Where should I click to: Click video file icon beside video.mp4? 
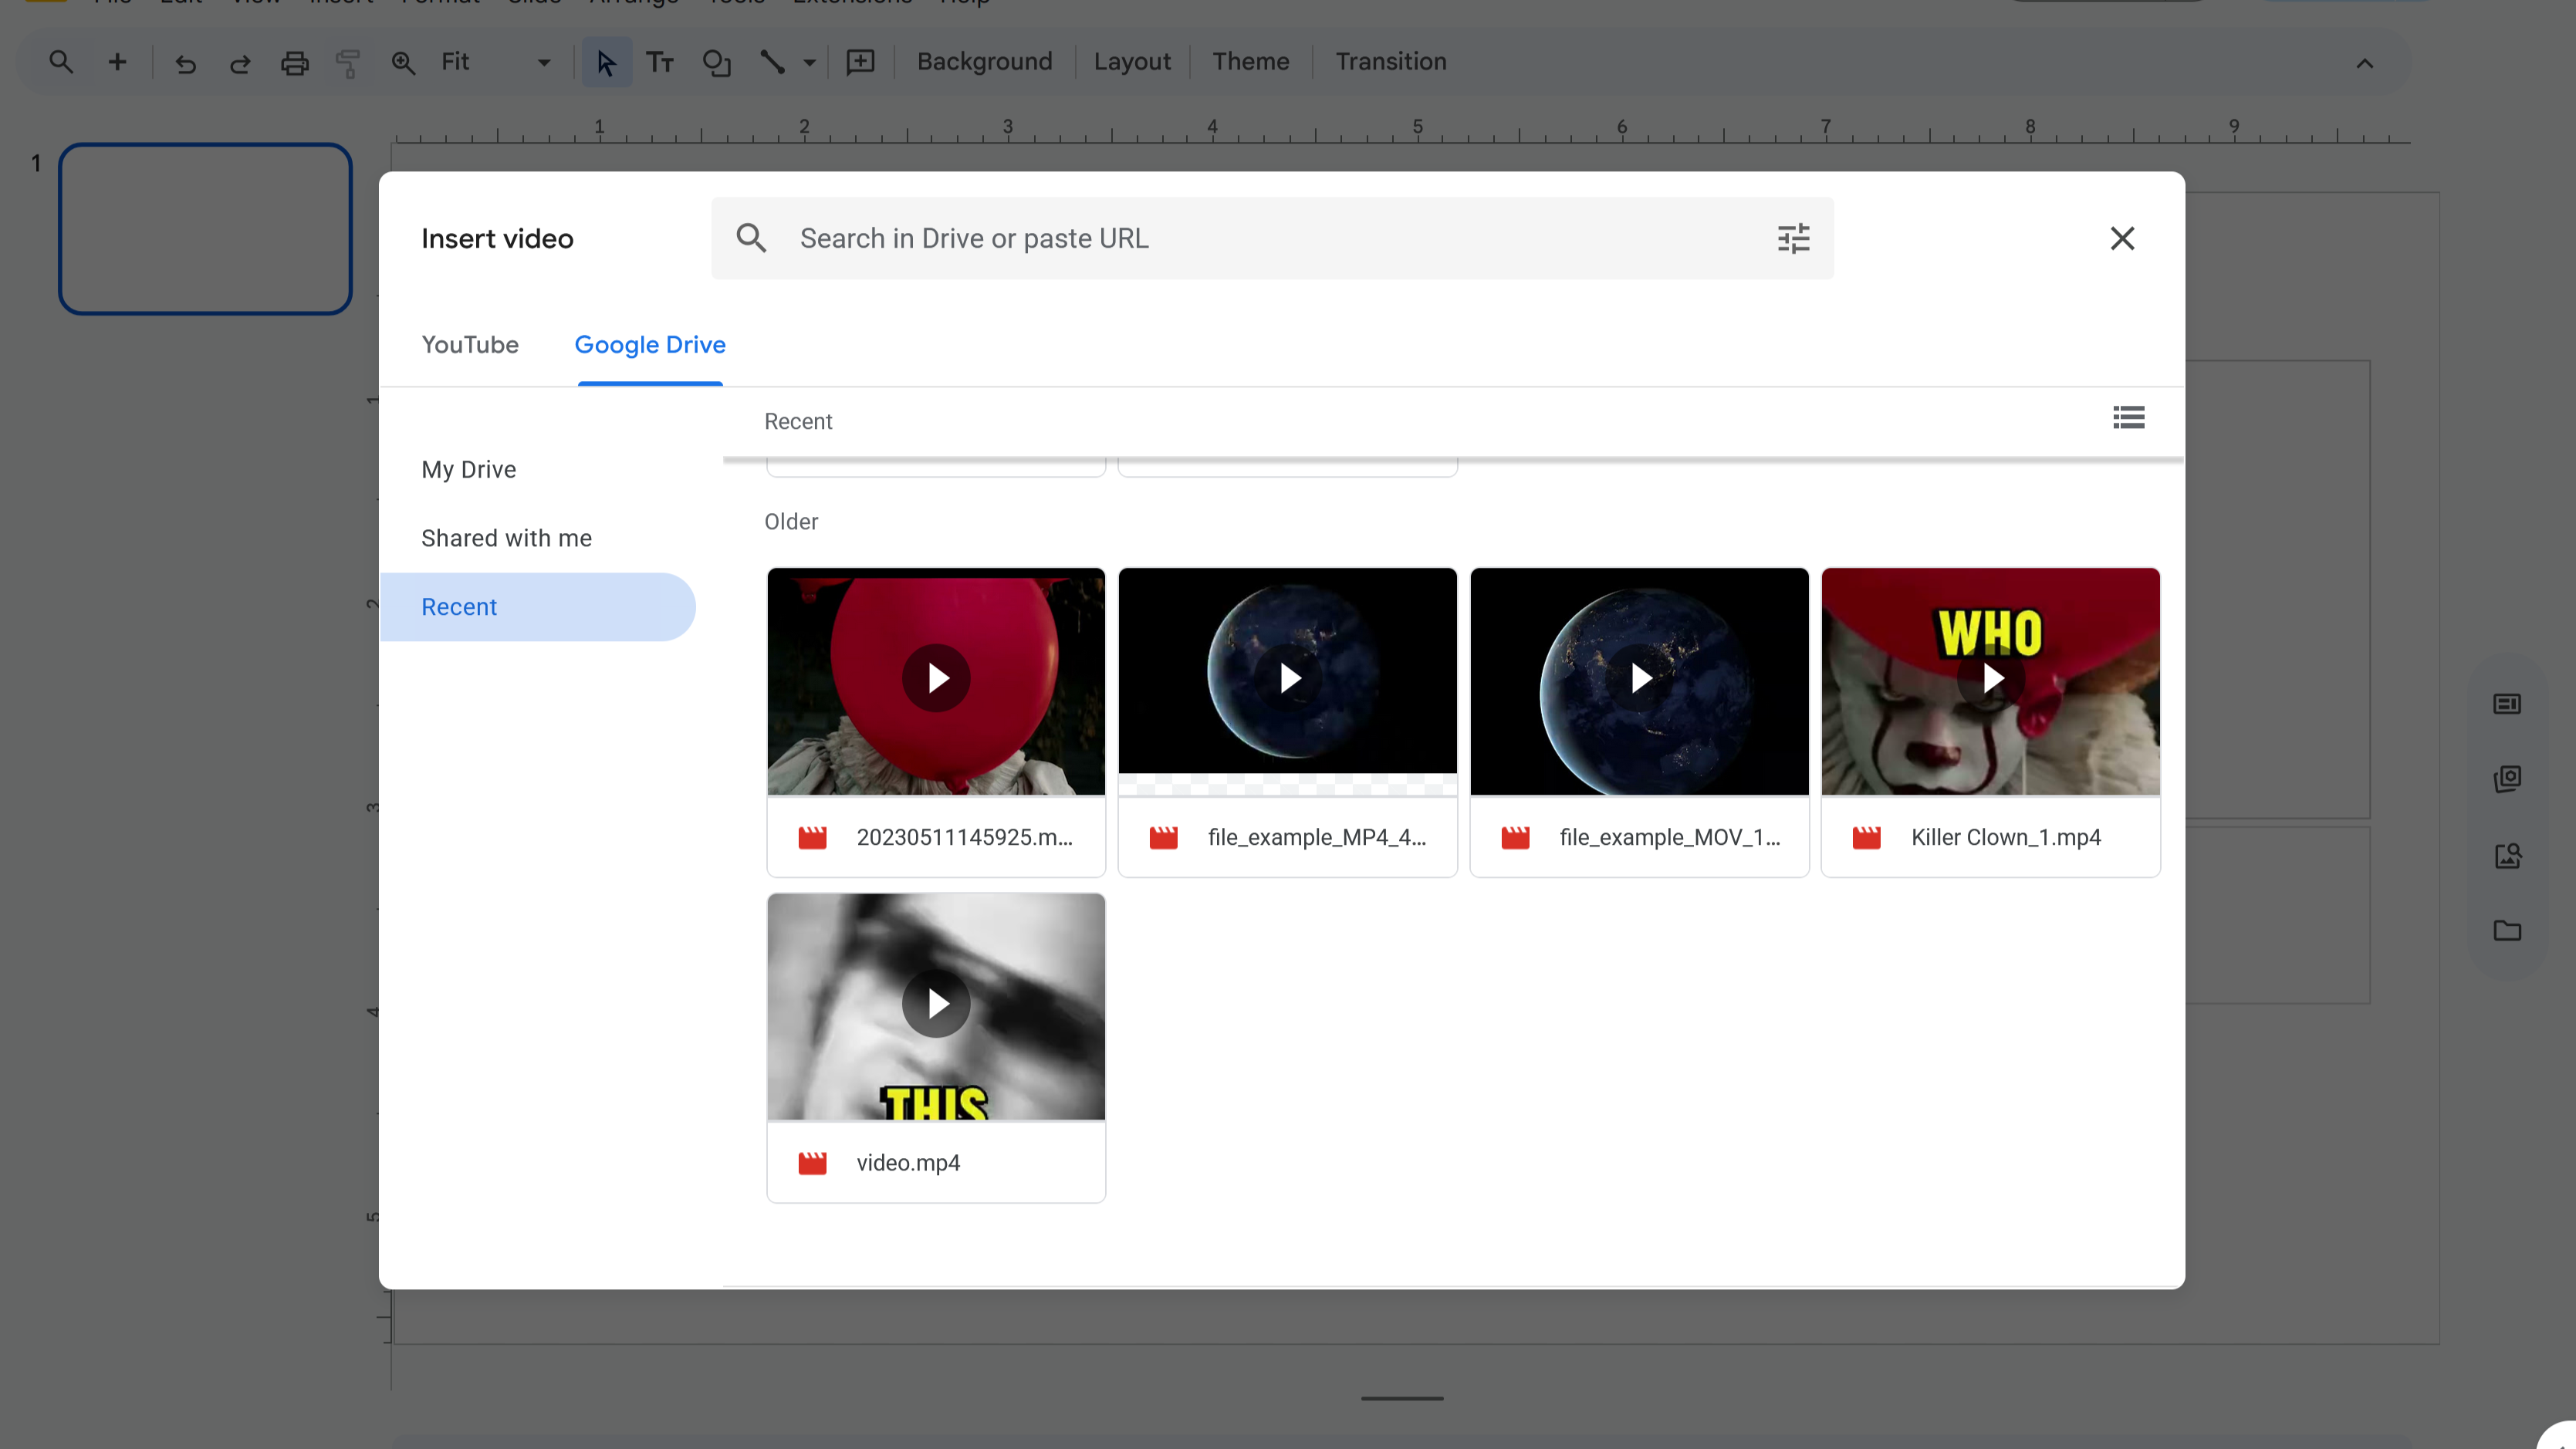(x=812, y=1162)
